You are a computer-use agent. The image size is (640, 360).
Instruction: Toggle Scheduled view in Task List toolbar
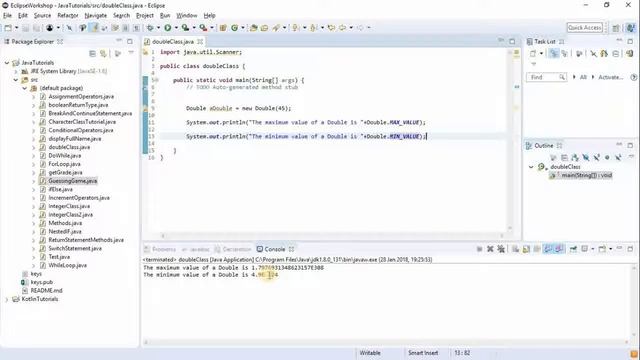[564, 53]
